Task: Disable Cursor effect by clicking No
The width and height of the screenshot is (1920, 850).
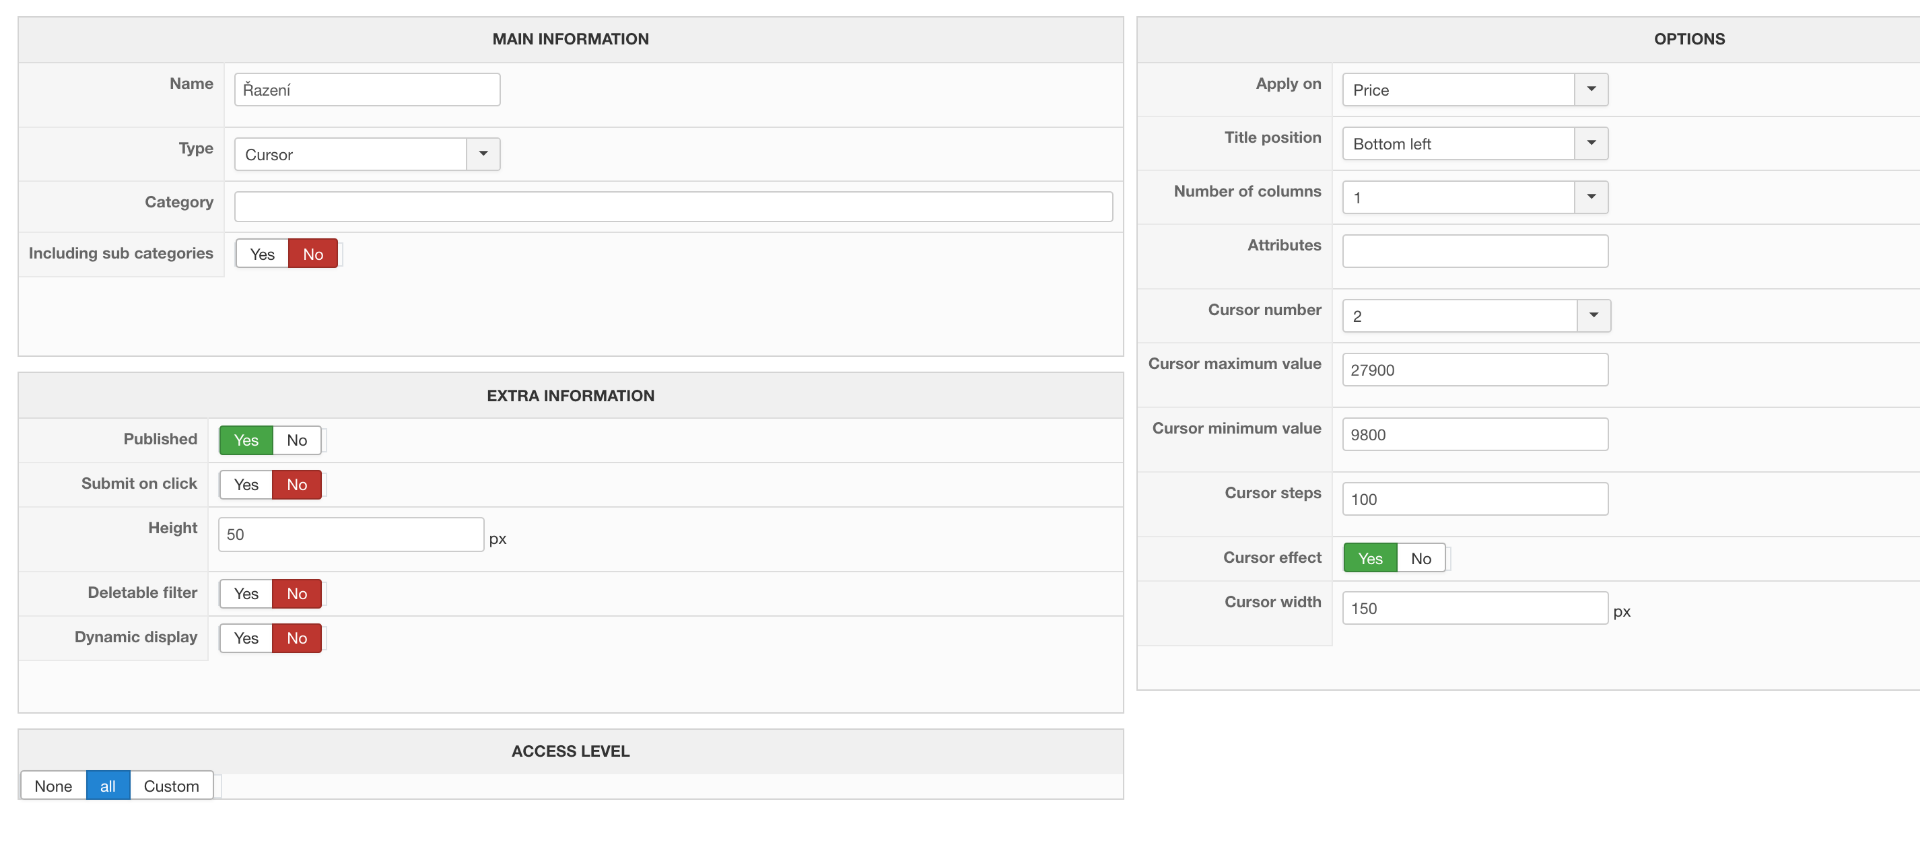Action: (1421, 559)
